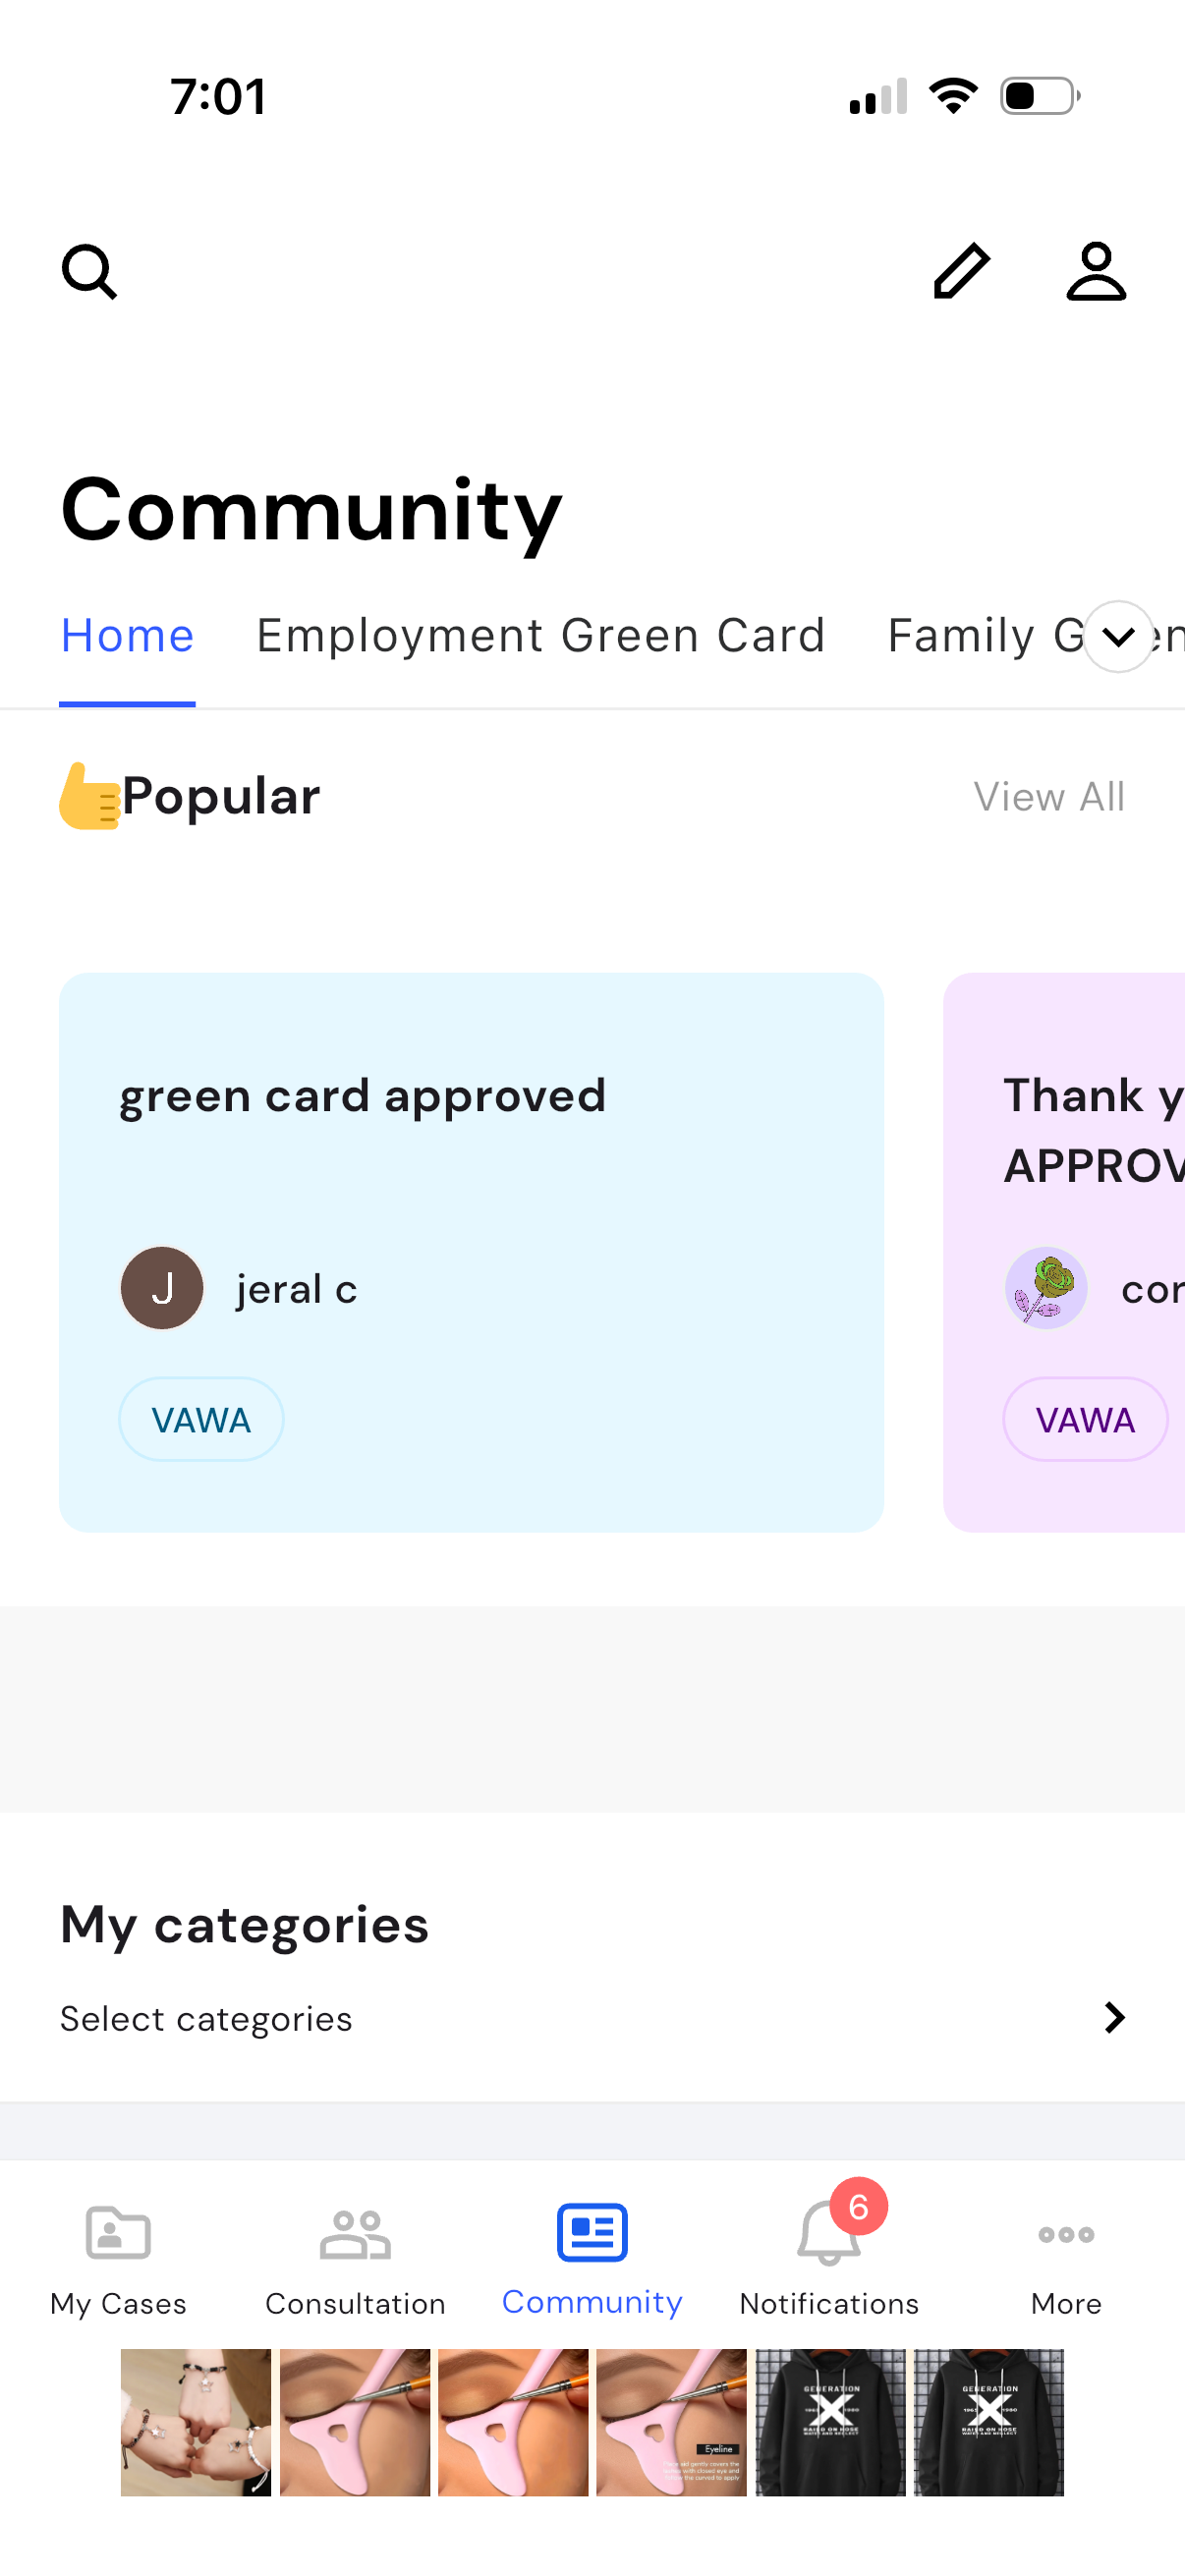This screenshot has height=2576, width=1185.
Task: Switch to Employment Green Card tab
Action: click(x=540, y=636)
